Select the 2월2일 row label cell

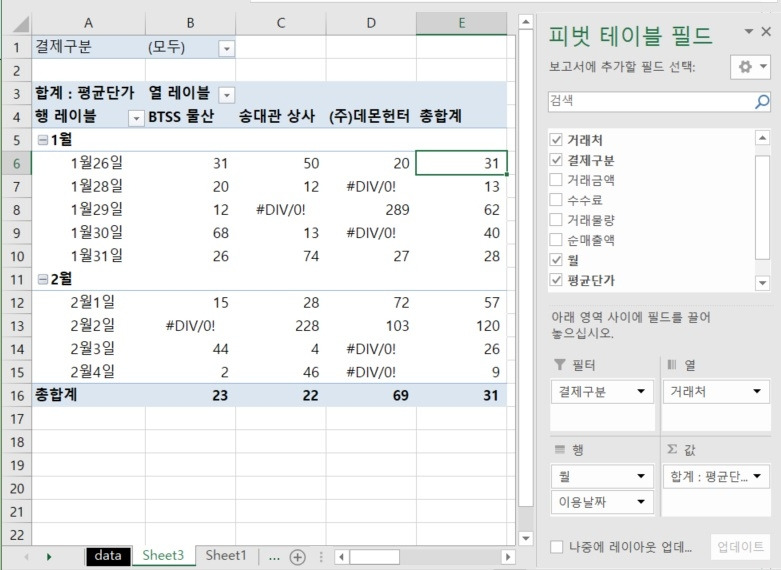(x=89, y=326)
